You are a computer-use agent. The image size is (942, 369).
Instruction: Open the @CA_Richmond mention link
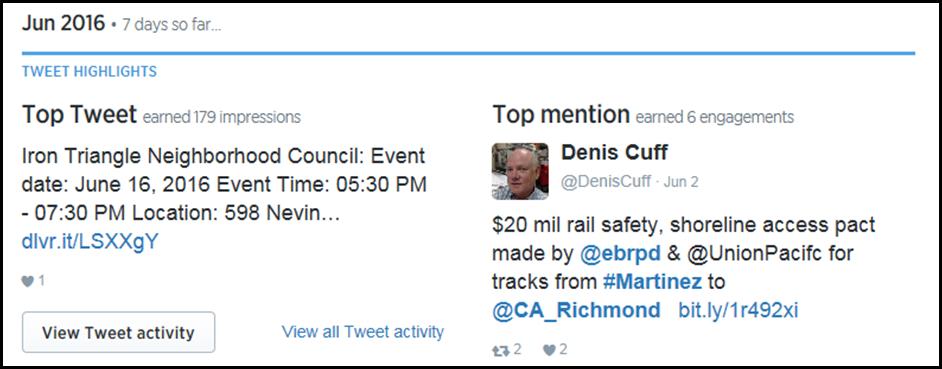576,311
